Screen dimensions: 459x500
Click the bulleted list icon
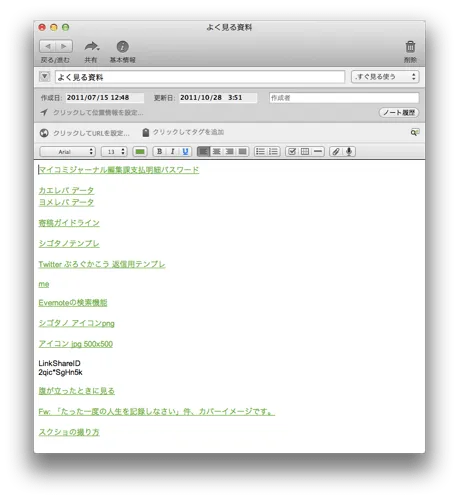(x=260, y=152)
